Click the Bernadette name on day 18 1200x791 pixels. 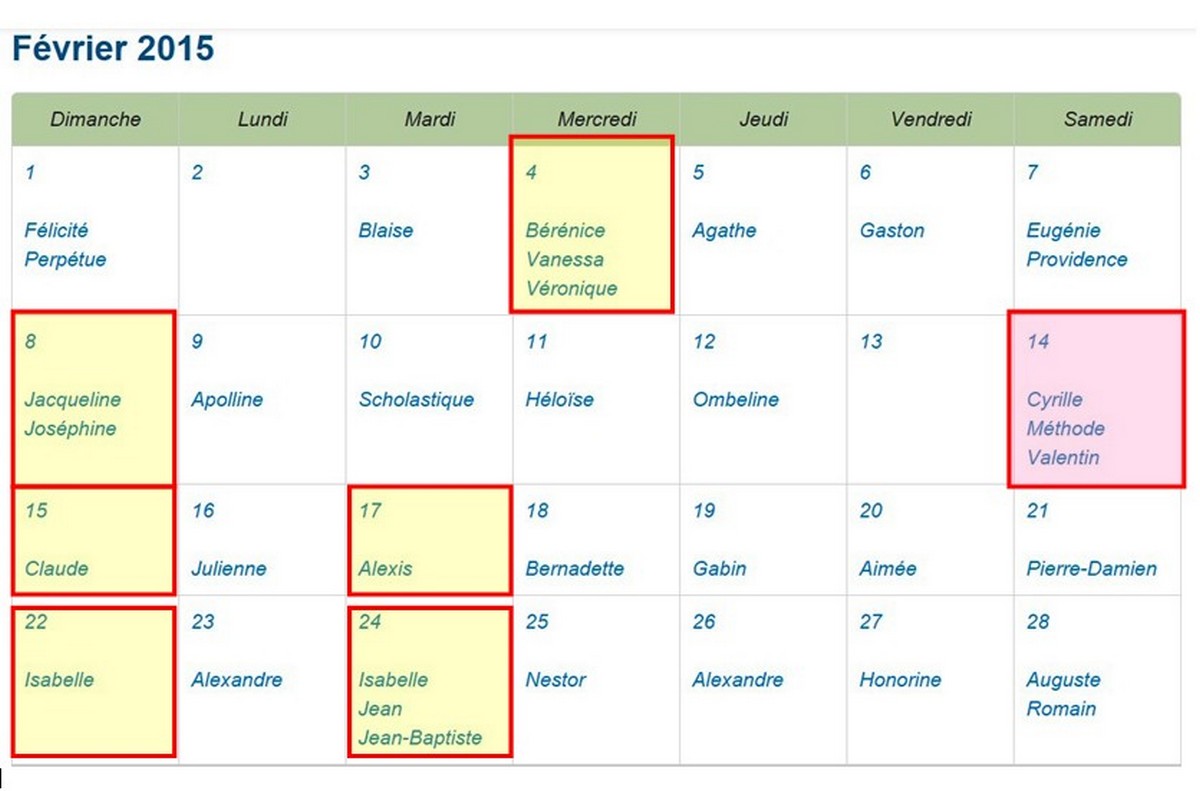tap(575, 569)
